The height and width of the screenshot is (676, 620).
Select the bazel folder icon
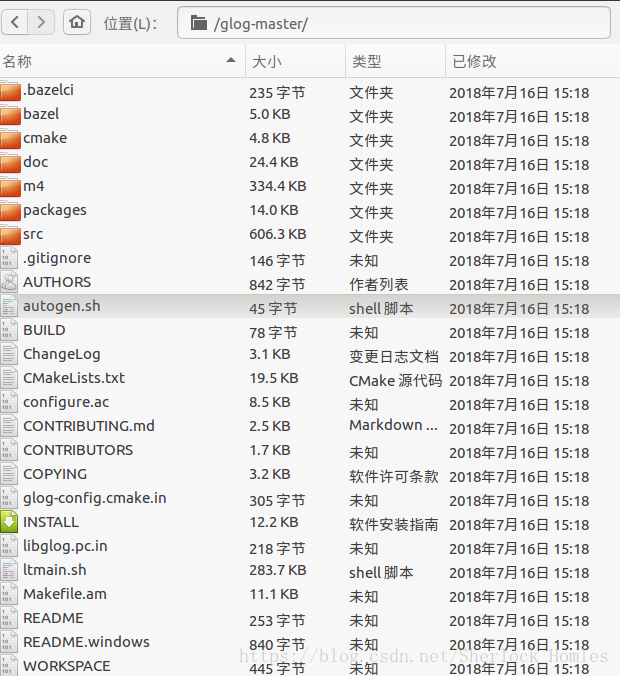point(10,115)
